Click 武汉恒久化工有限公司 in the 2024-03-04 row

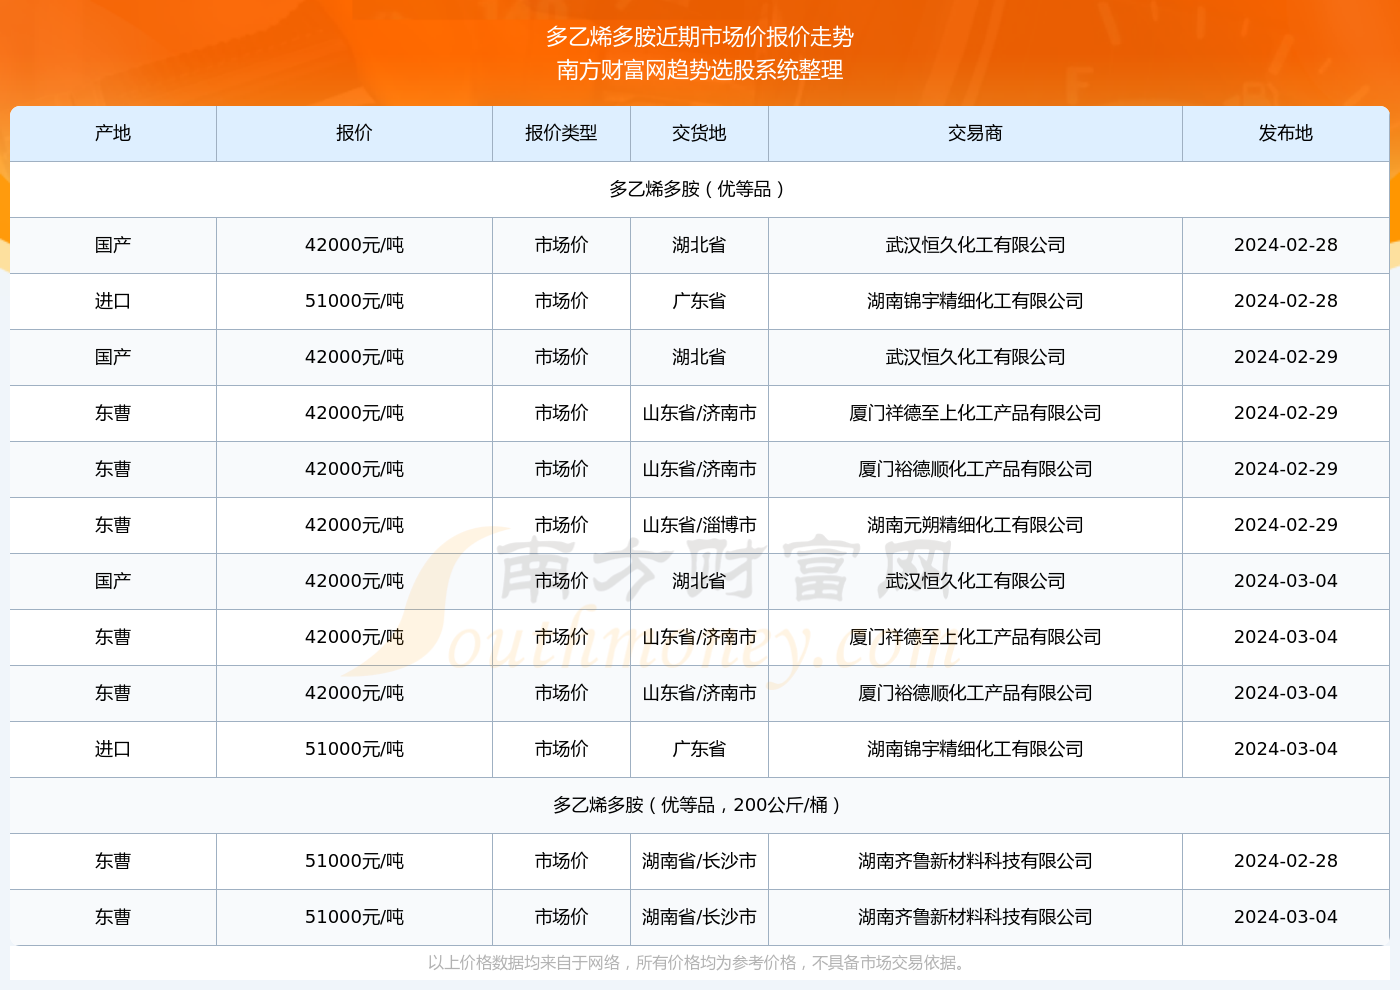(x=975, y=581)
